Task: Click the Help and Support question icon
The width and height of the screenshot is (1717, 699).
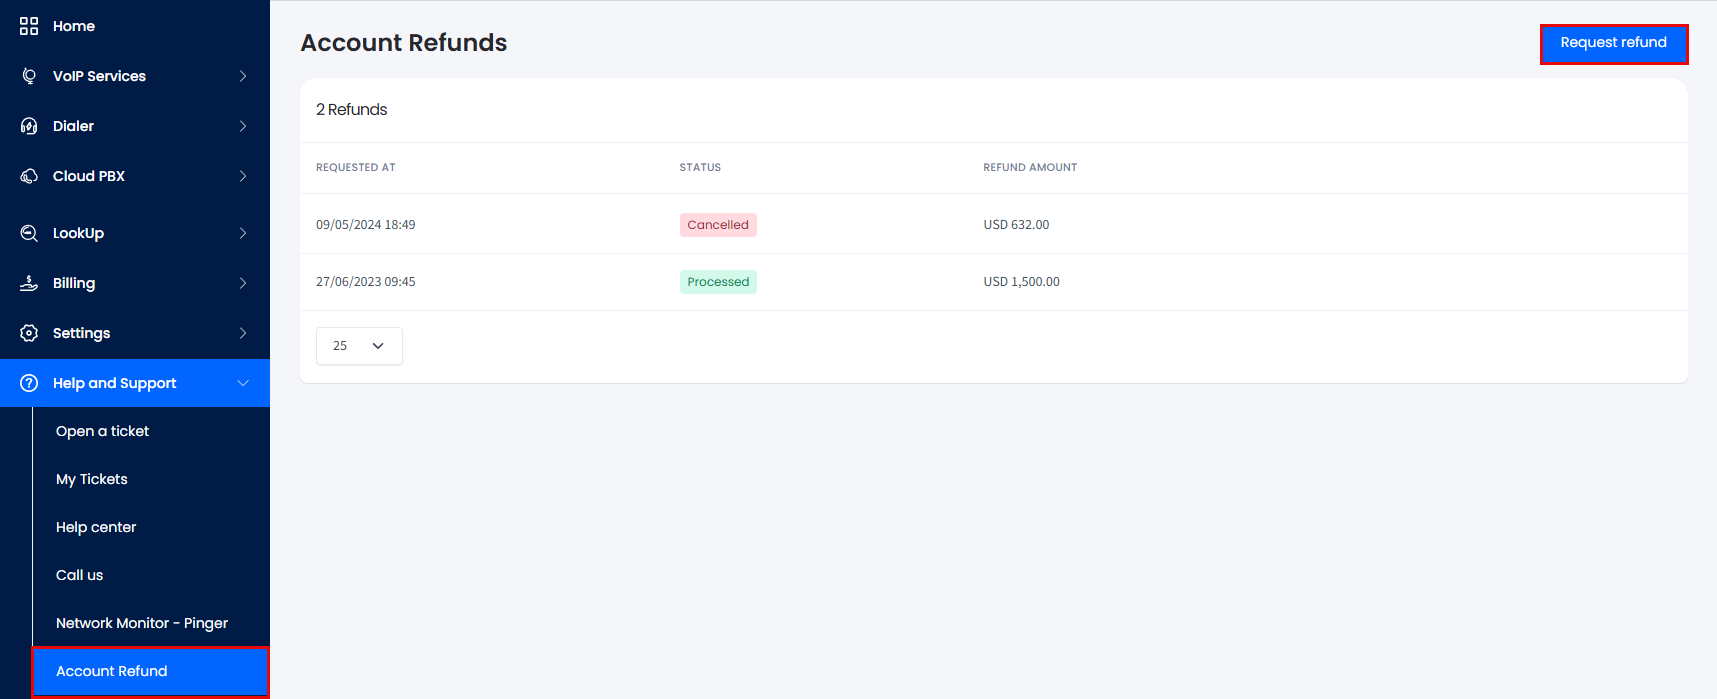Action: [x=29, y=383]
